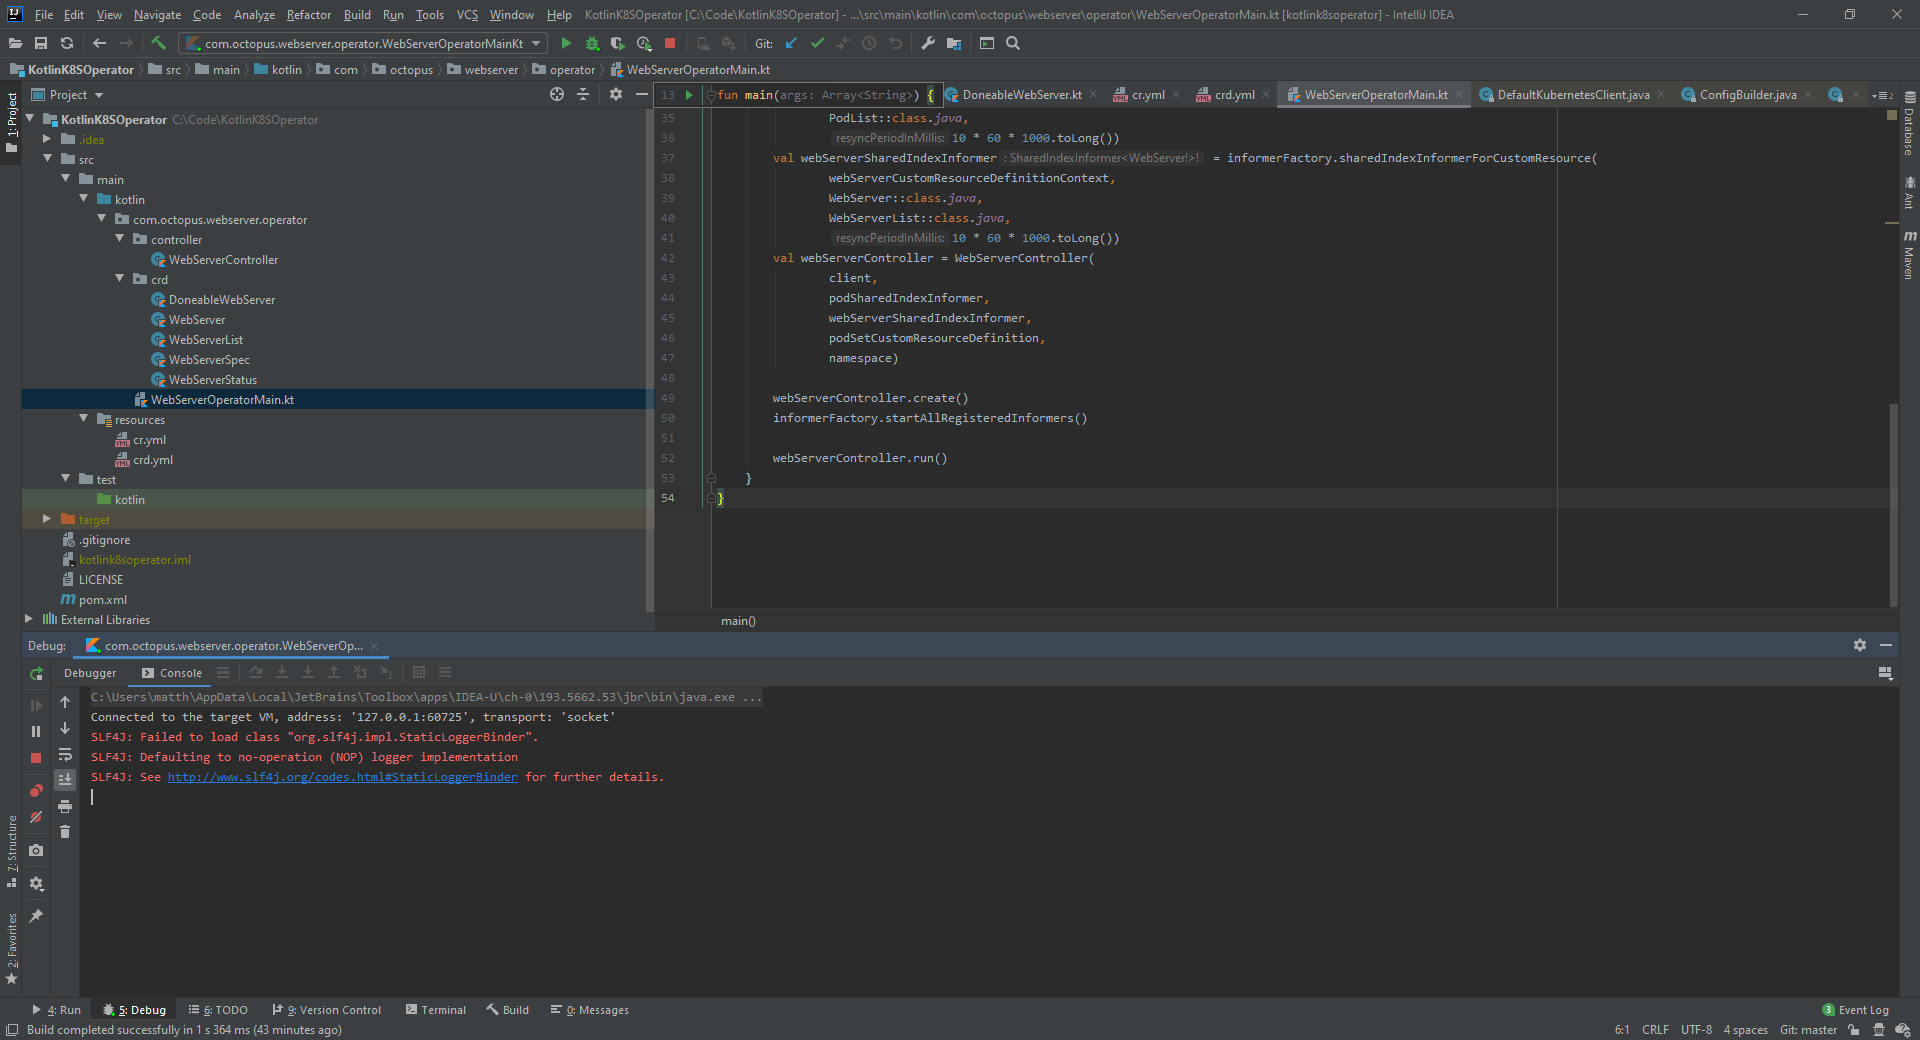Expand the target folder in project tree
Viewport: 1920px width, 1040px height.
[47, 519]
